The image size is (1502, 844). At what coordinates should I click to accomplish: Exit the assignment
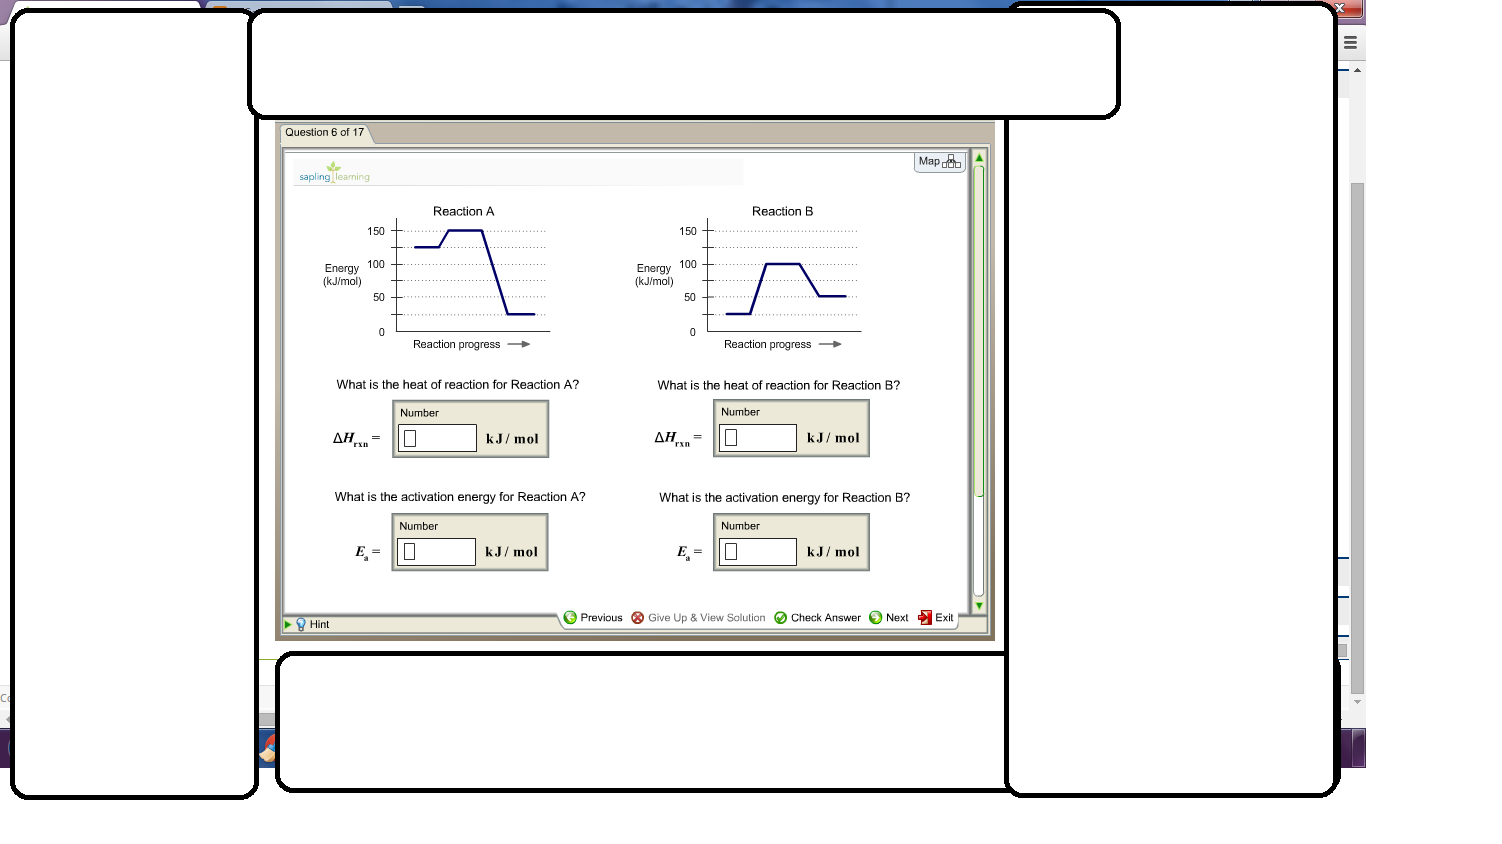point(936,618)
